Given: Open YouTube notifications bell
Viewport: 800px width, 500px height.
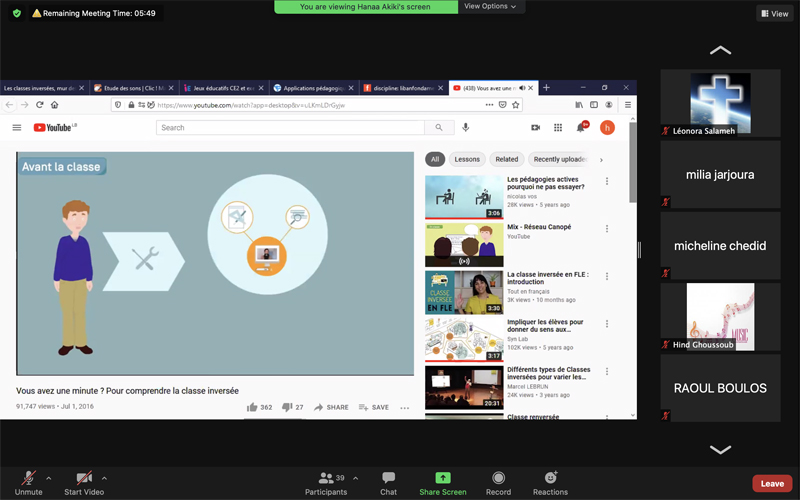Looking at the screenshot, I should tap(581, 127).
